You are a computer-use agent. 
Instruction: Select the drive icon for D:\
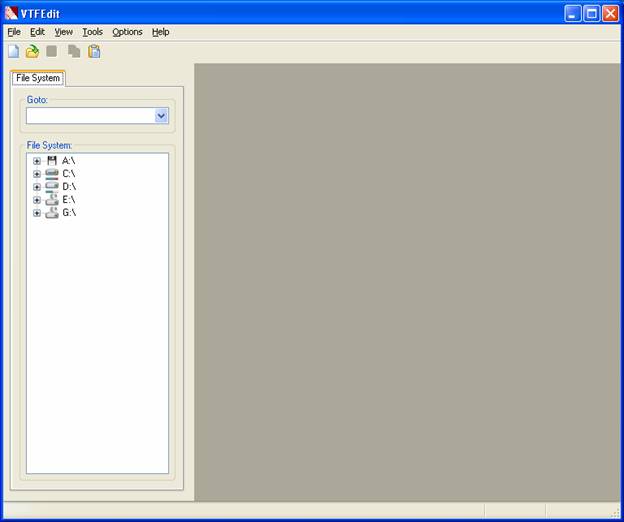click(52, 187)
